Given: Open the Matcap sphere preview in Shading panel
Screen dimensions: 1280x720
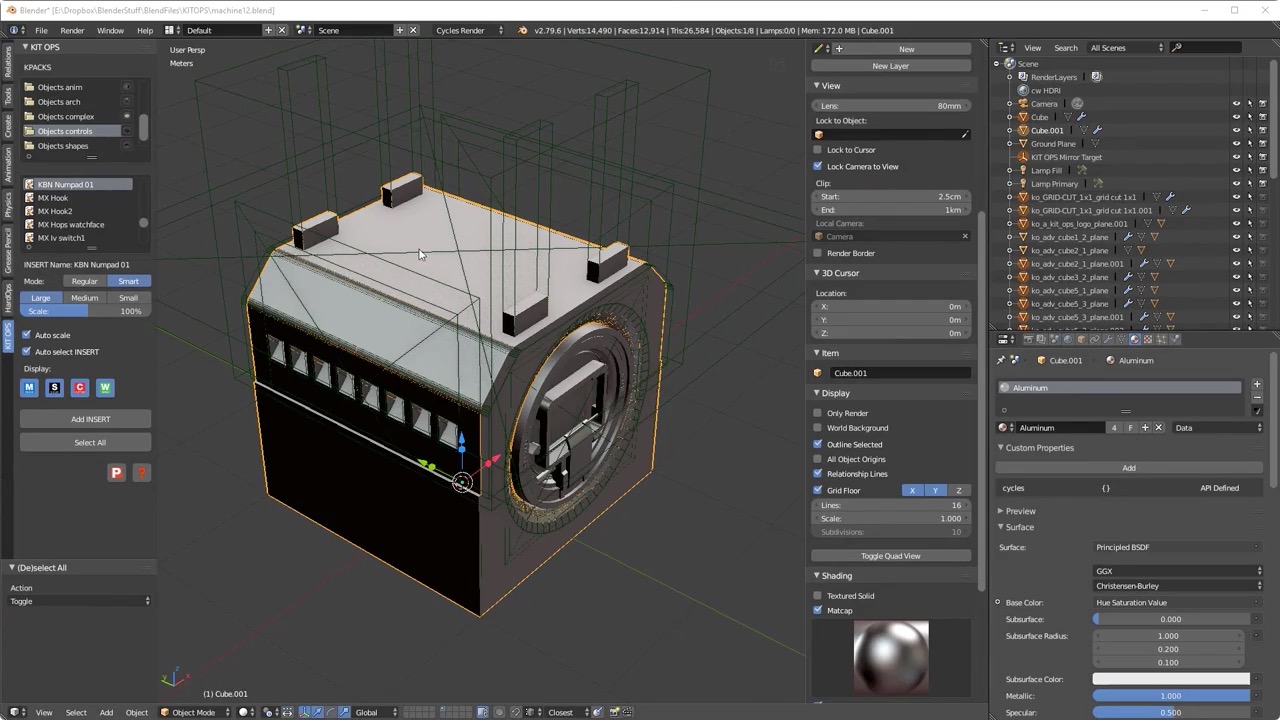Looking at the screenshot, I should pyautogui.click(x=890, y=655).
